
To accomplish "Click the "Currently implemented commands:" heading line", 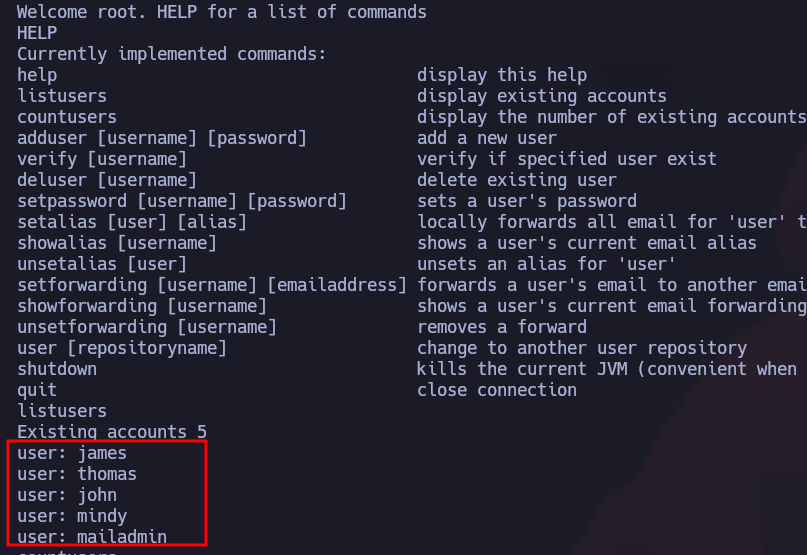I will (172, 54).
